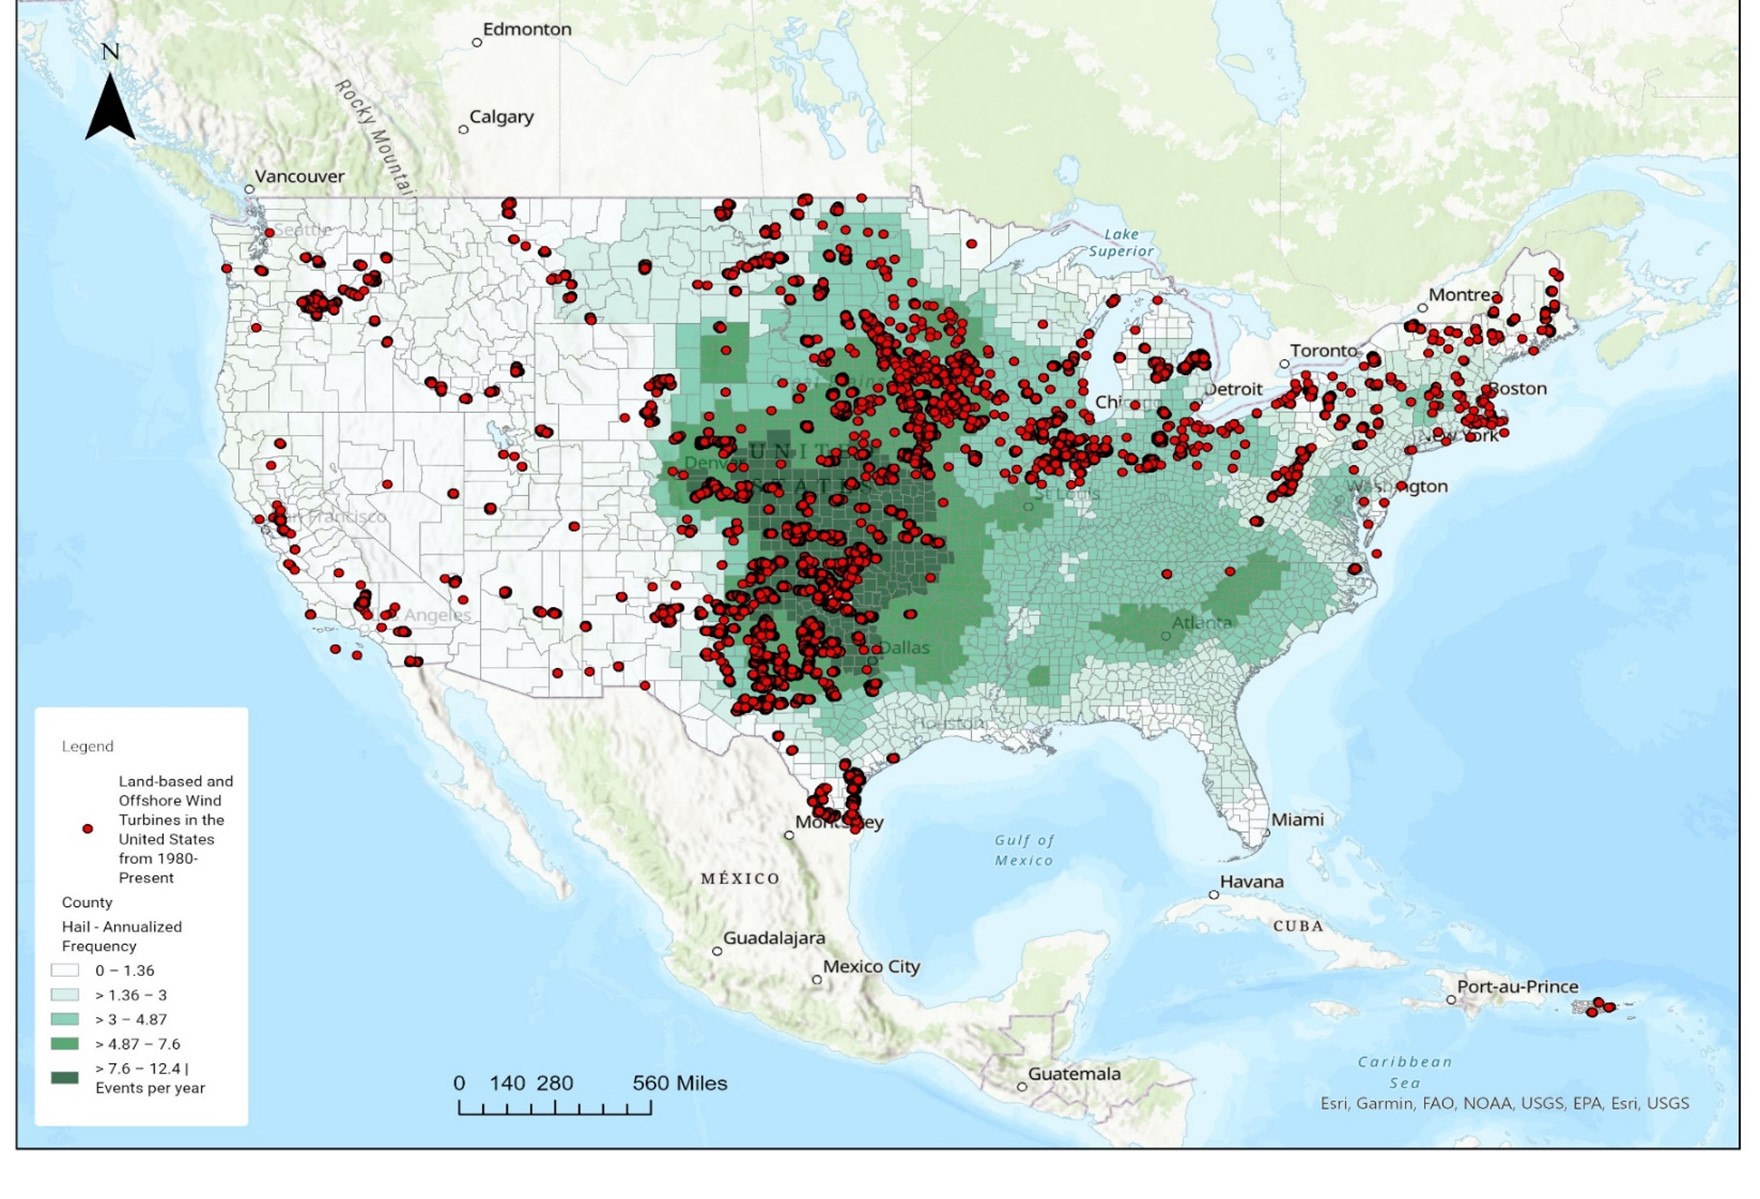Viewport: 1760px width, 1199px height.
Task: Click the Dallas city label
Action: 904,647
